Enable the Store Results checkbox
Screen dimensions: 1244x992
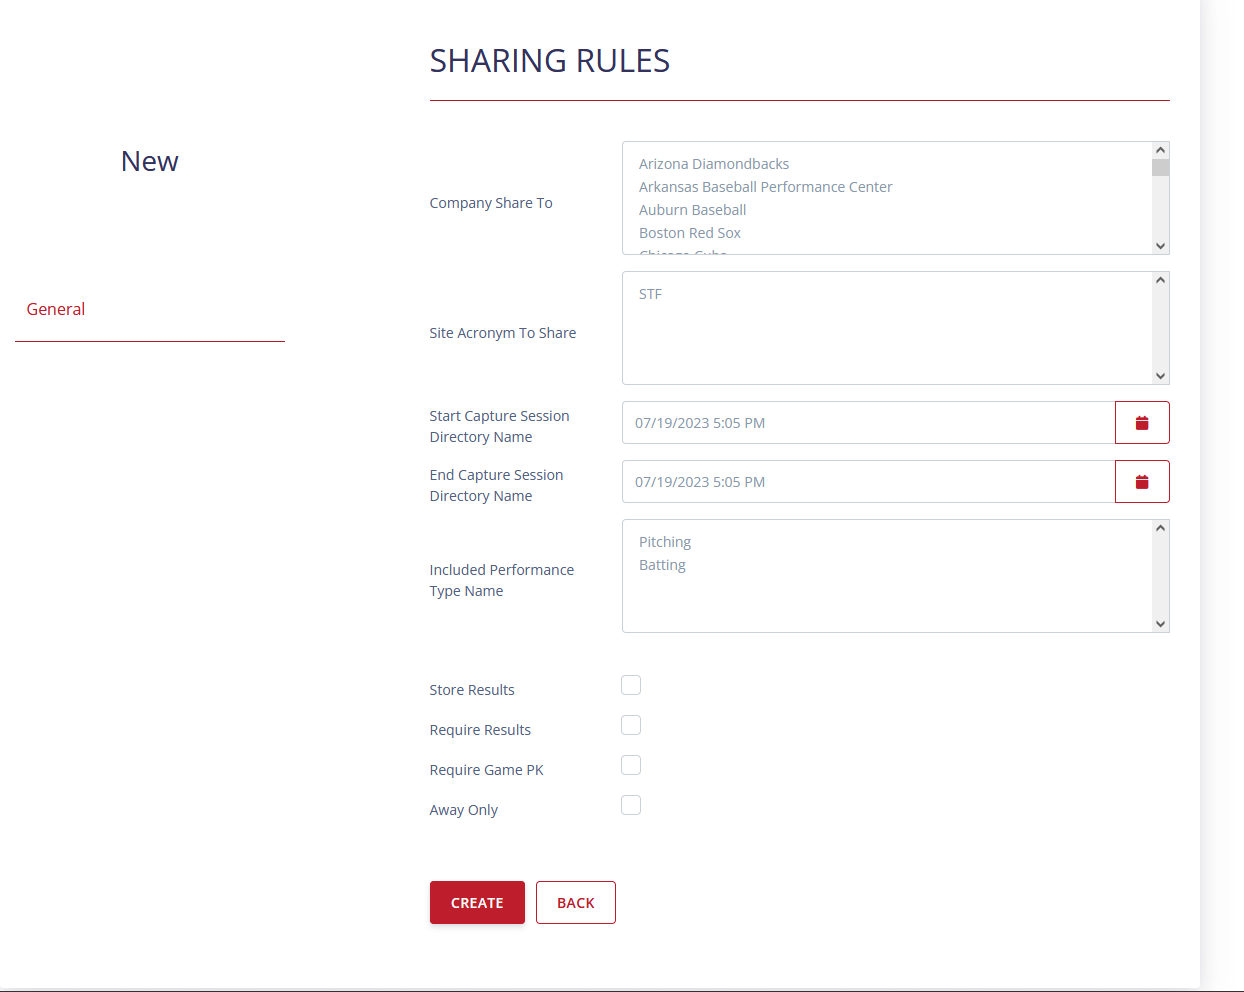coord(631,685)
